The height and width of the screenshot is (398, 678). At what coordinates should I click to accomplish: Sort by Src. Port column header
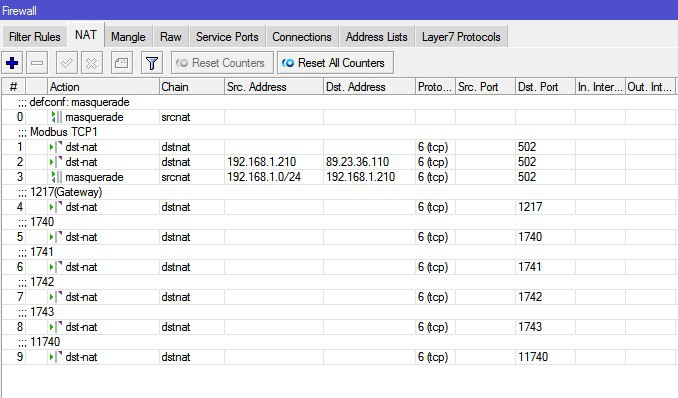[485, 87]
